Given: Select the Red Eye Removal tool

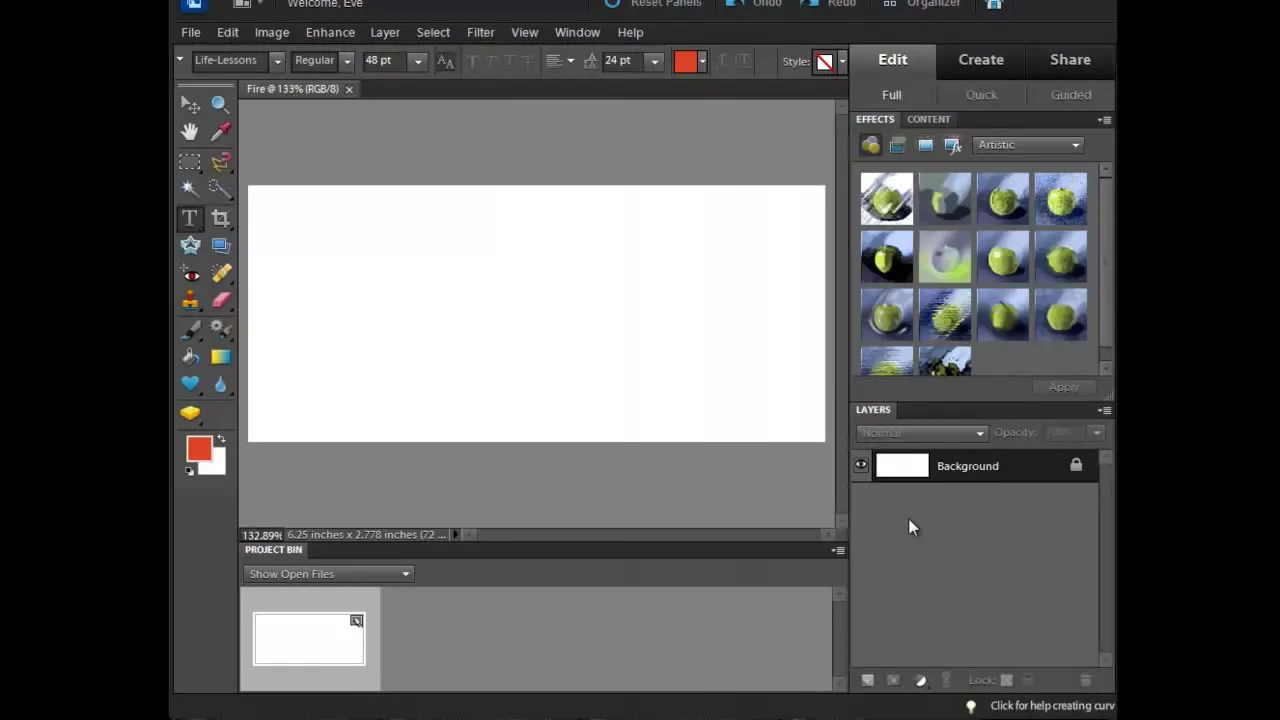Looking at the screenshot, I should [x=190, y=273].
